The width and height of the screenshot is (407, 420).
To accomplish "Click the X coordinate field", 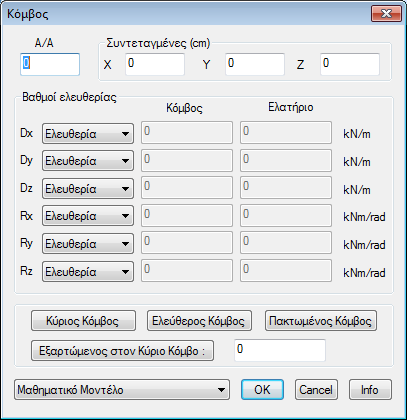I will pyautogui.click(x=155, y=64).
